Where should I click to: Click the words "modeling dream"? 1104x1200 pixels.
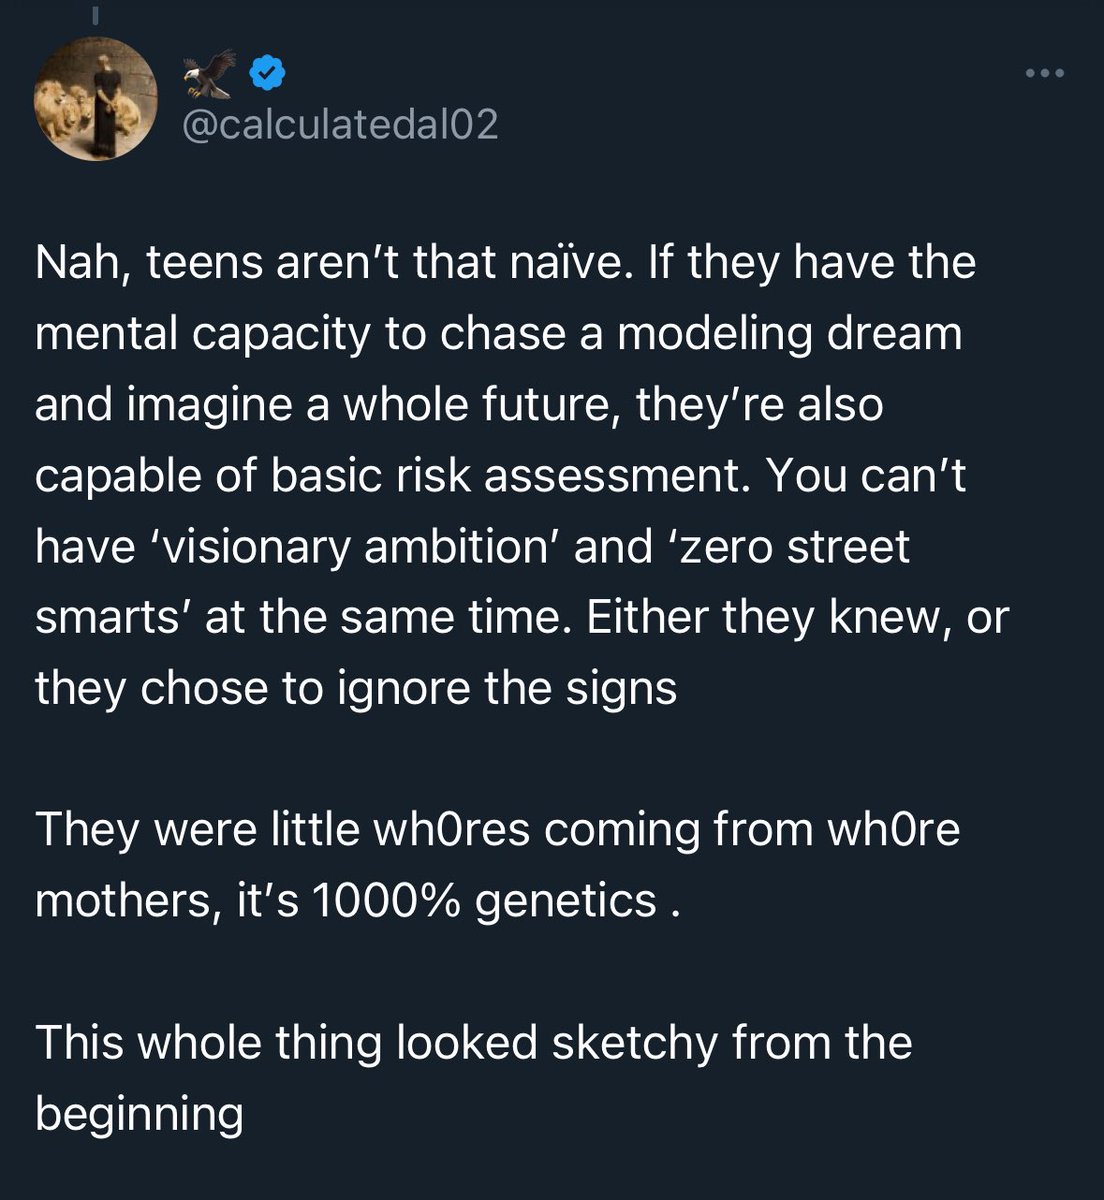[x=789, y=334]
